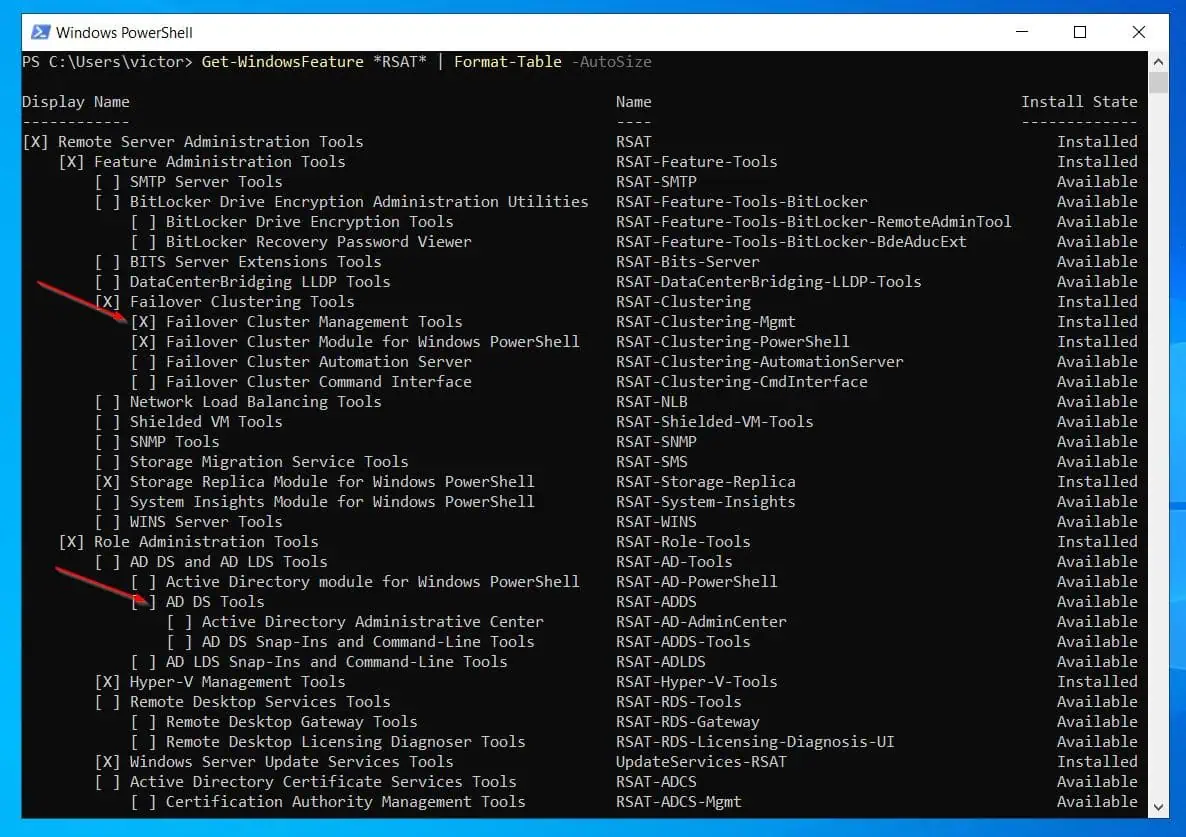The width and height of the screenshot is (1186, 837).
Task: Click the -AutoSize parameter text
Action: pos(611,62)
